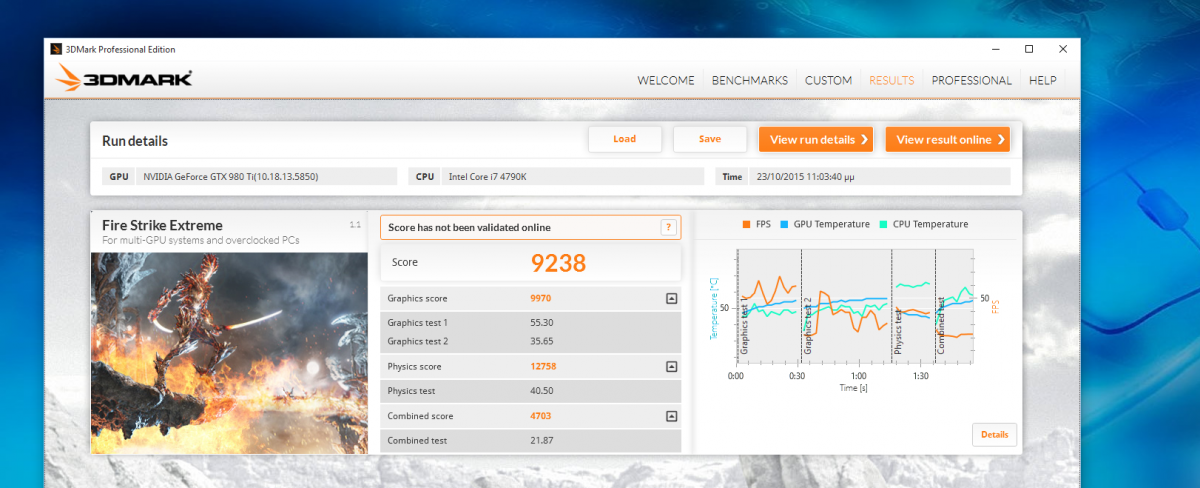Switch to the BENCHMARKS tab
This screenshot has height=488, width=1200.
[x=749, y=80]
